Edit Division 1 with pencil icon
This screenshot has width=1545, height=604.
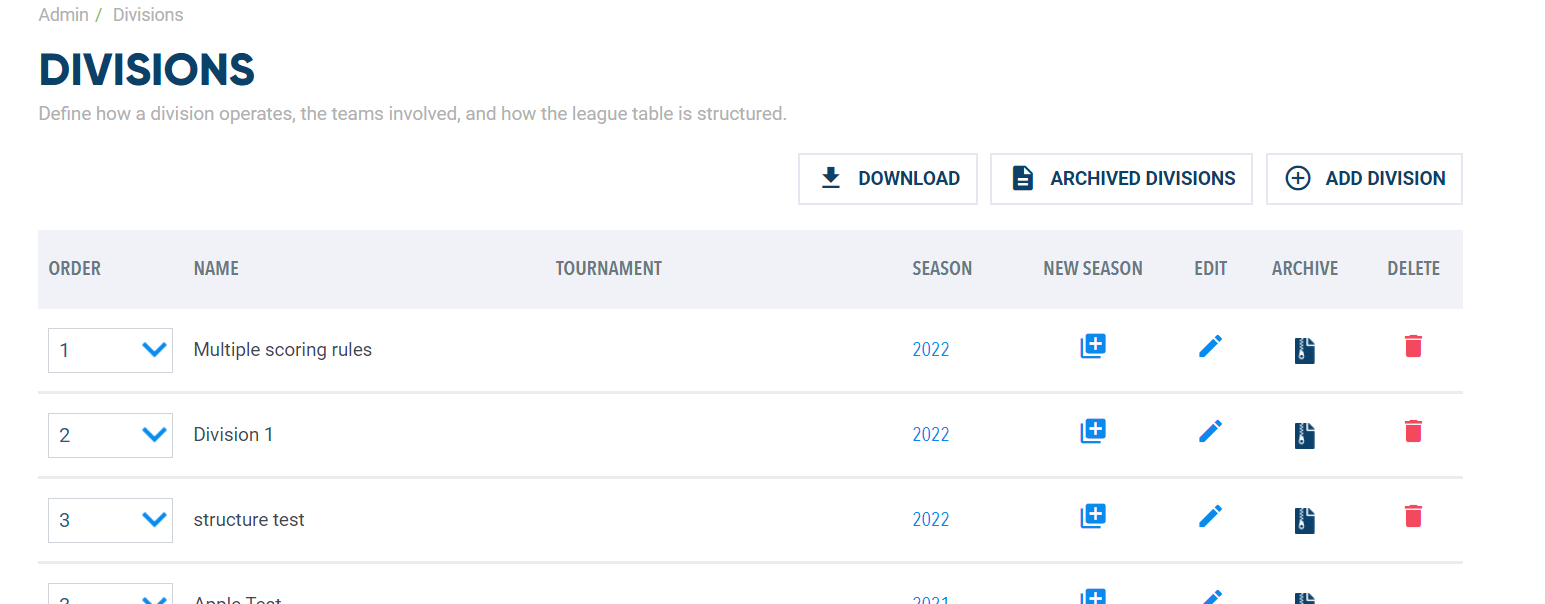[x=1210, y=432]
